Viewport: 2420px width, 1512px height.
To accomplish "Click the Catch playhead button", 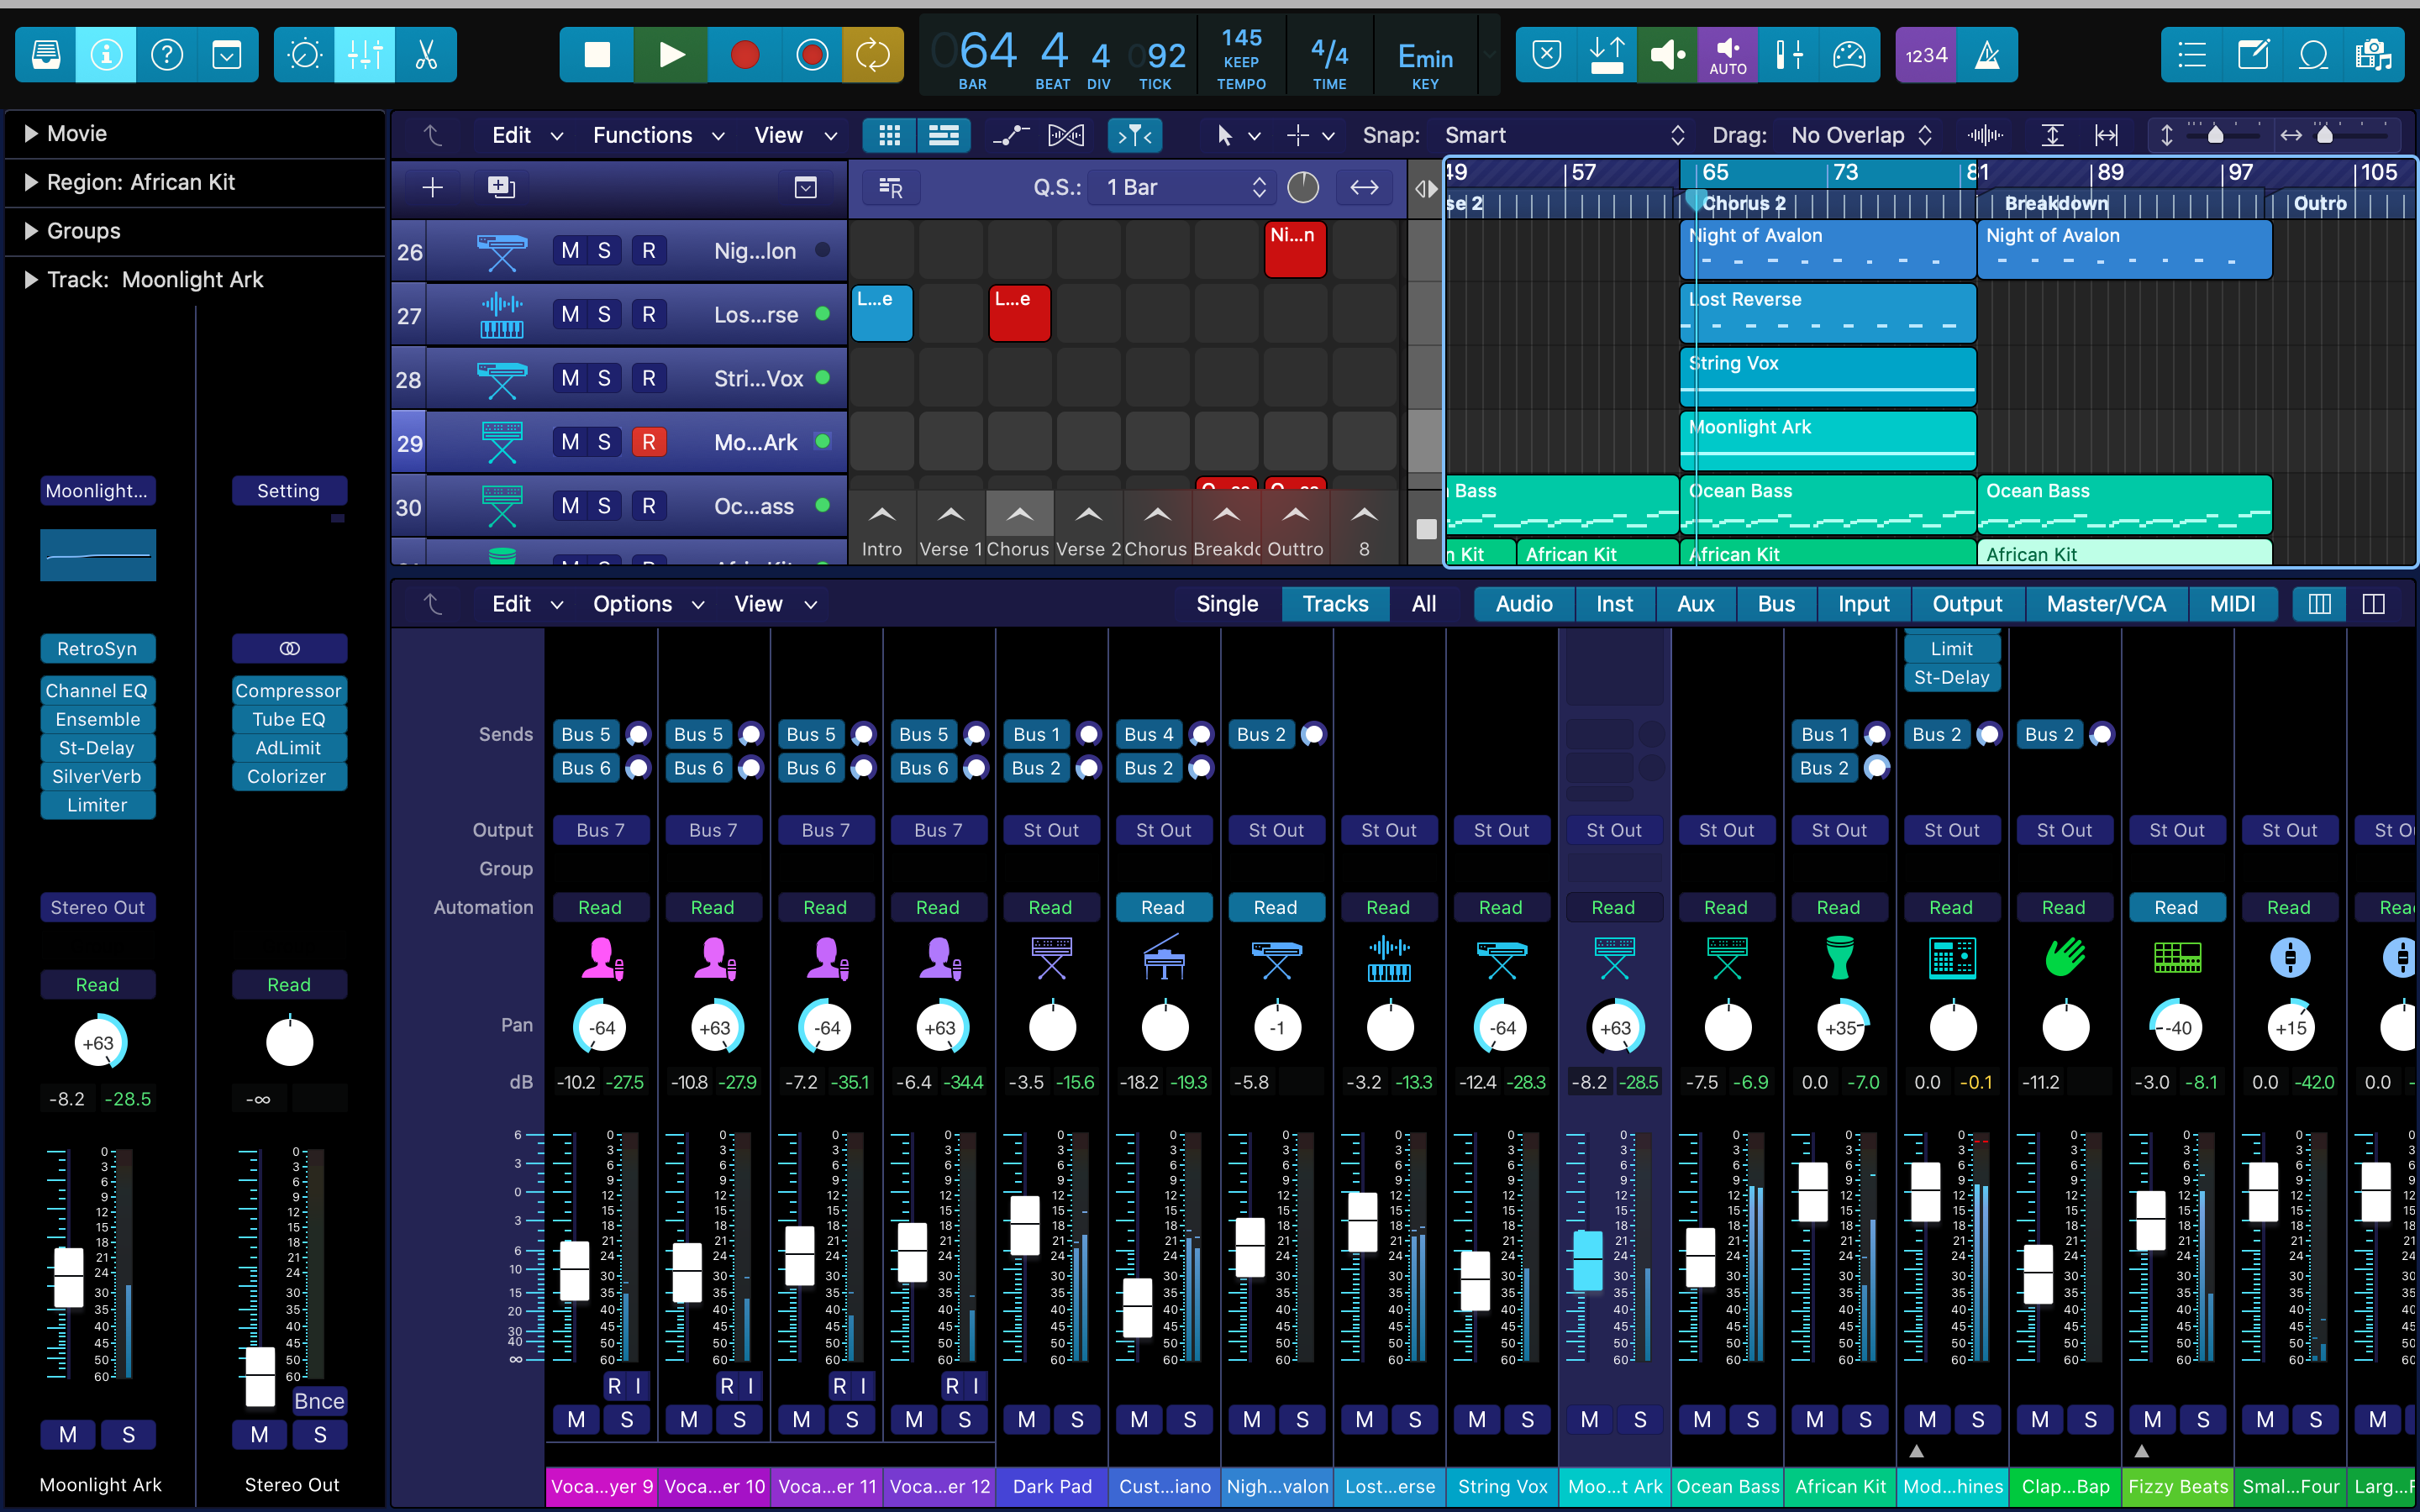I will coord(1135,135).
